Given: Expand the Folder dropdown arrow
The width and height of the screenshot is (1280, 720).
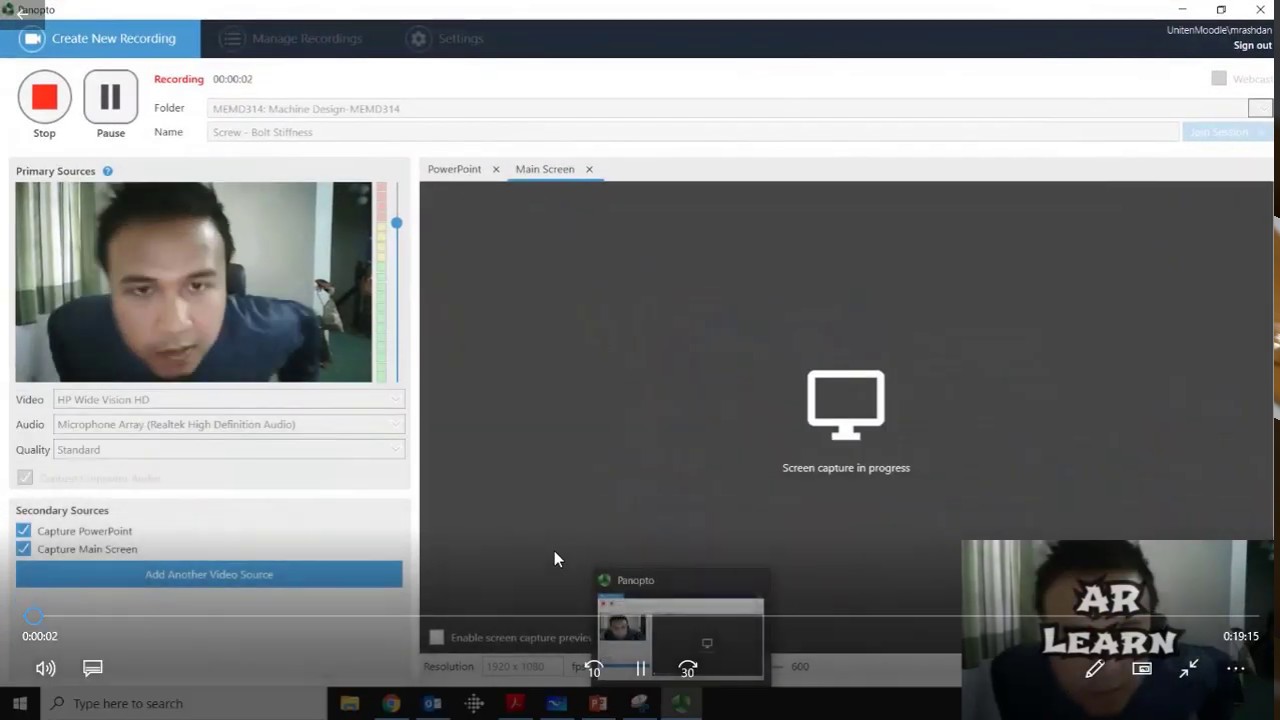Looking at the screenshot, I should pos(1259,108).
